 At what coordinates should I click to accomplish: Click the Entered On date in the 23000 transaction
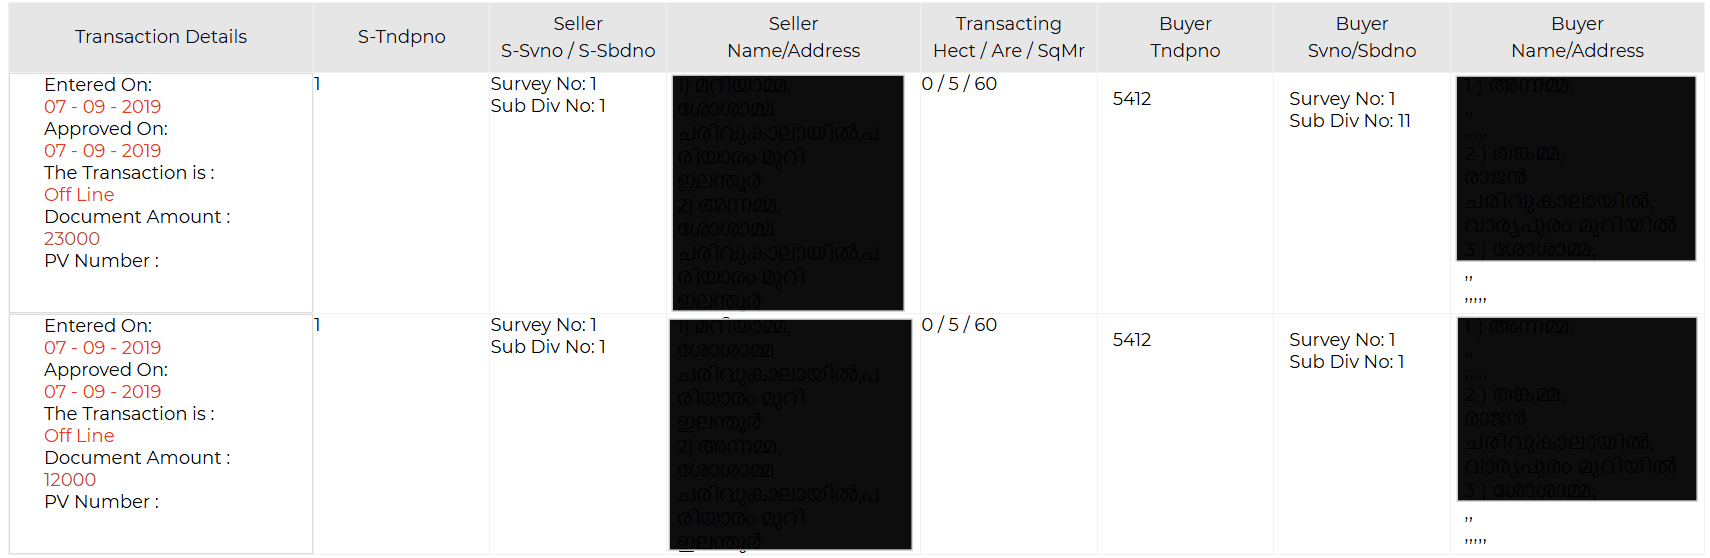(102, 107)
